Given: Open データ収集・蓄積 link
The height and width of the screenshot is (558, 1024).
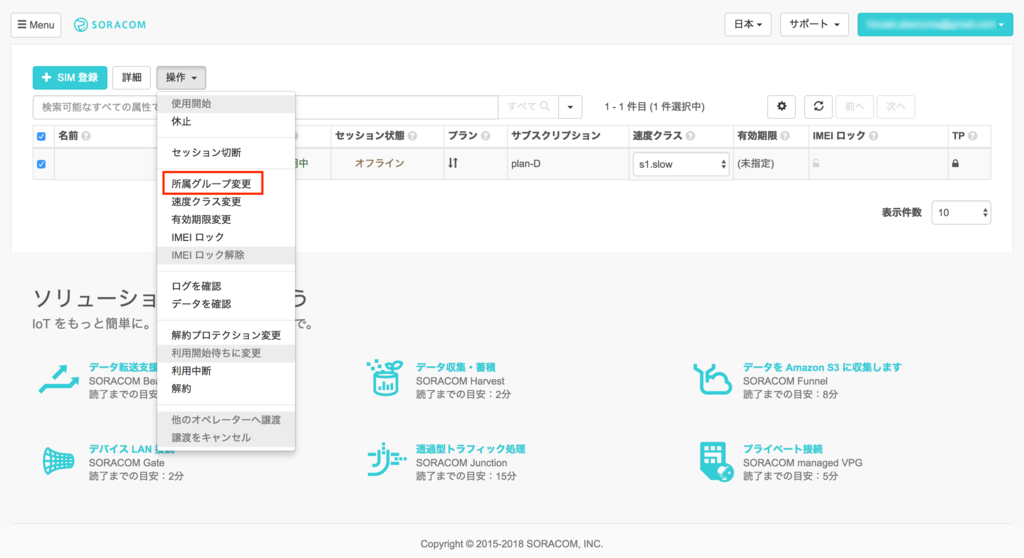Looking at the screenshot, I should point(455,367).
